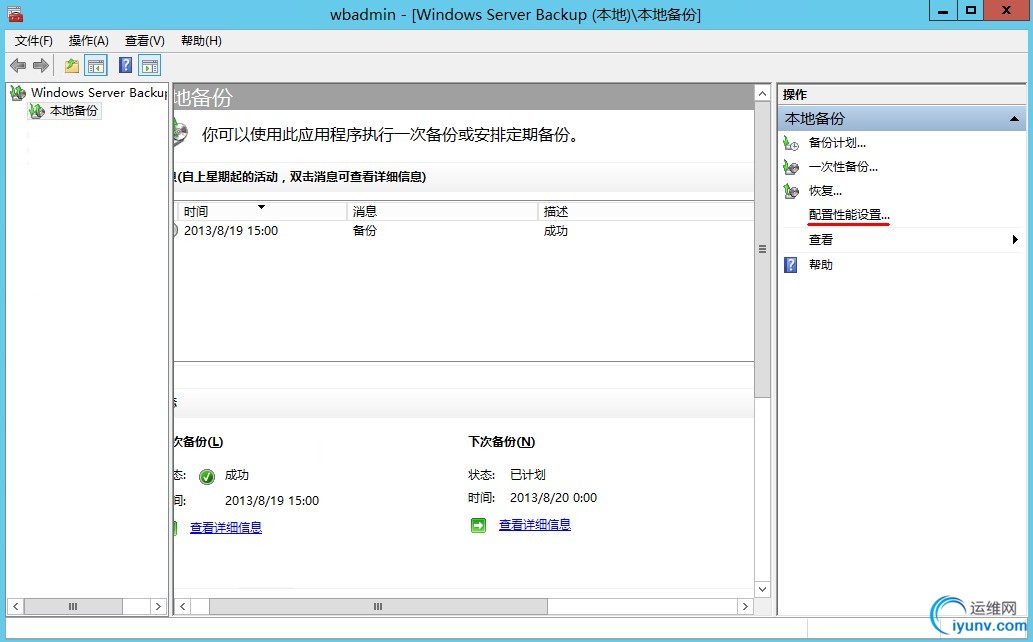
Task: Click the wbadmin app icon in title bar
Action: coord(14,14)
